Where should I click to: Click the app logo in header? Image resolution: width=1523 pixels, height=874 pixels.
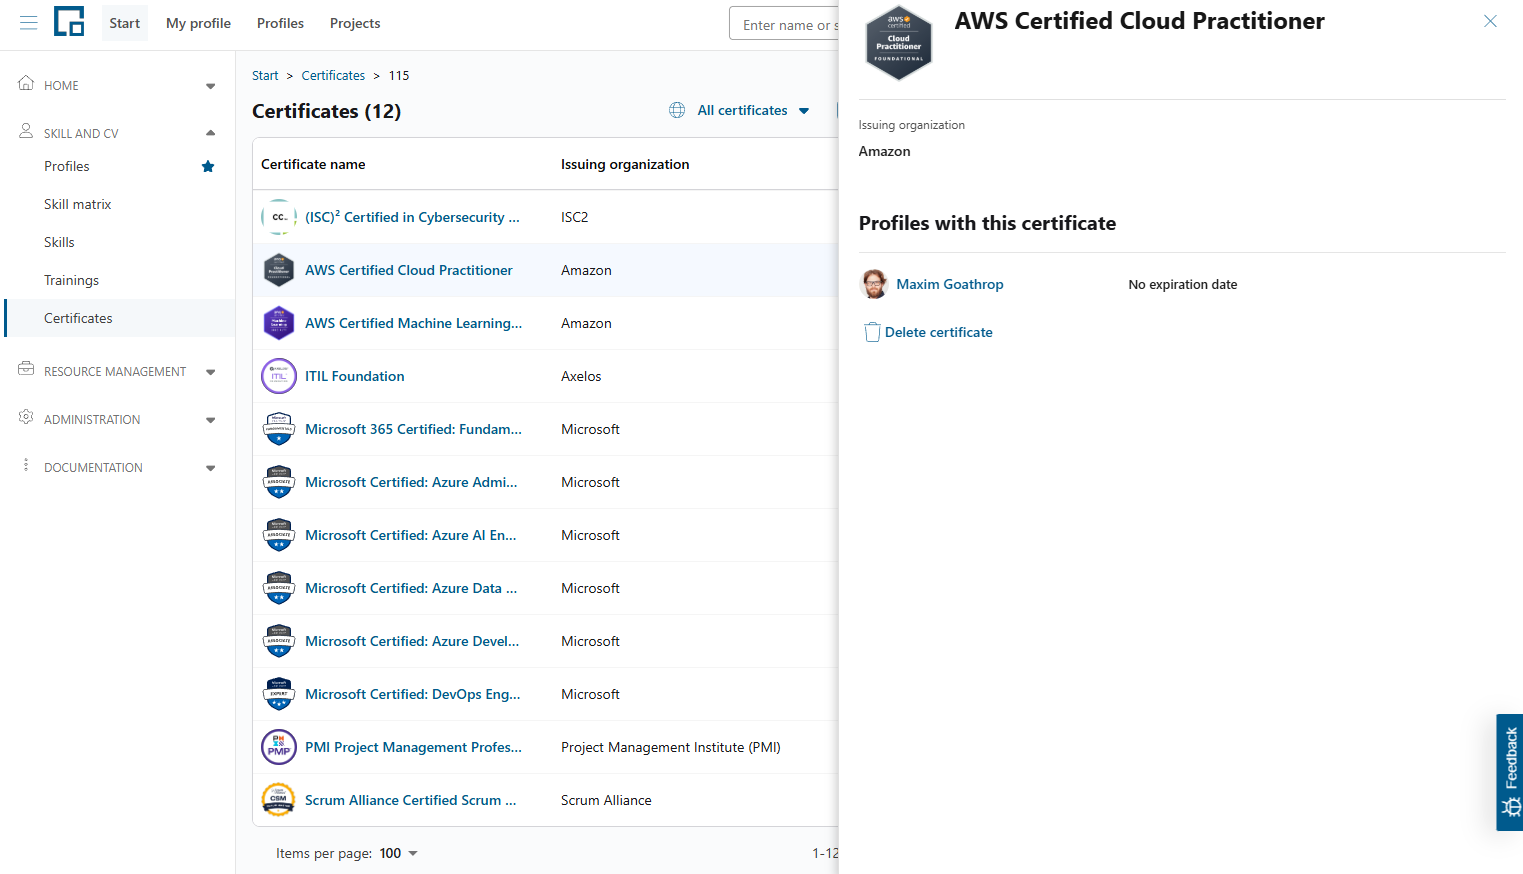[x=69, y=21]
